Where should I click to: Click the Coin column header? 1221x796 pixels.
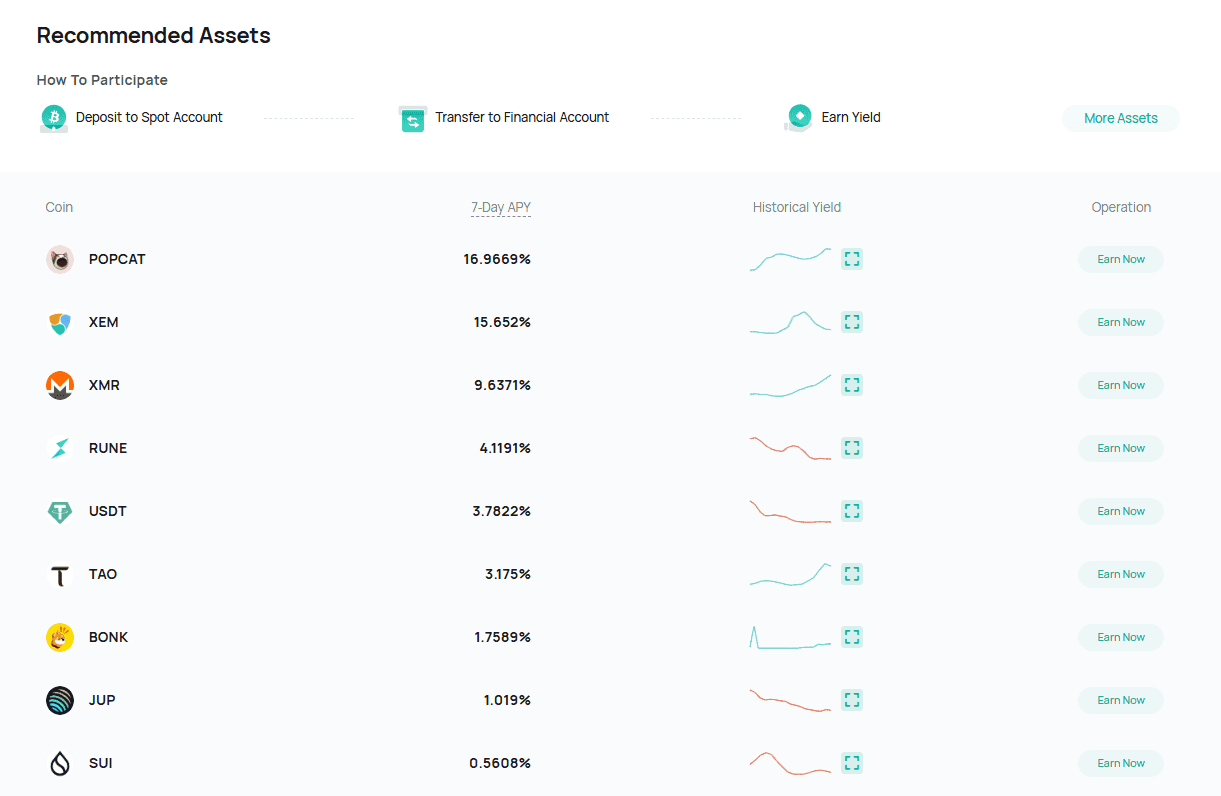(59, 208)
